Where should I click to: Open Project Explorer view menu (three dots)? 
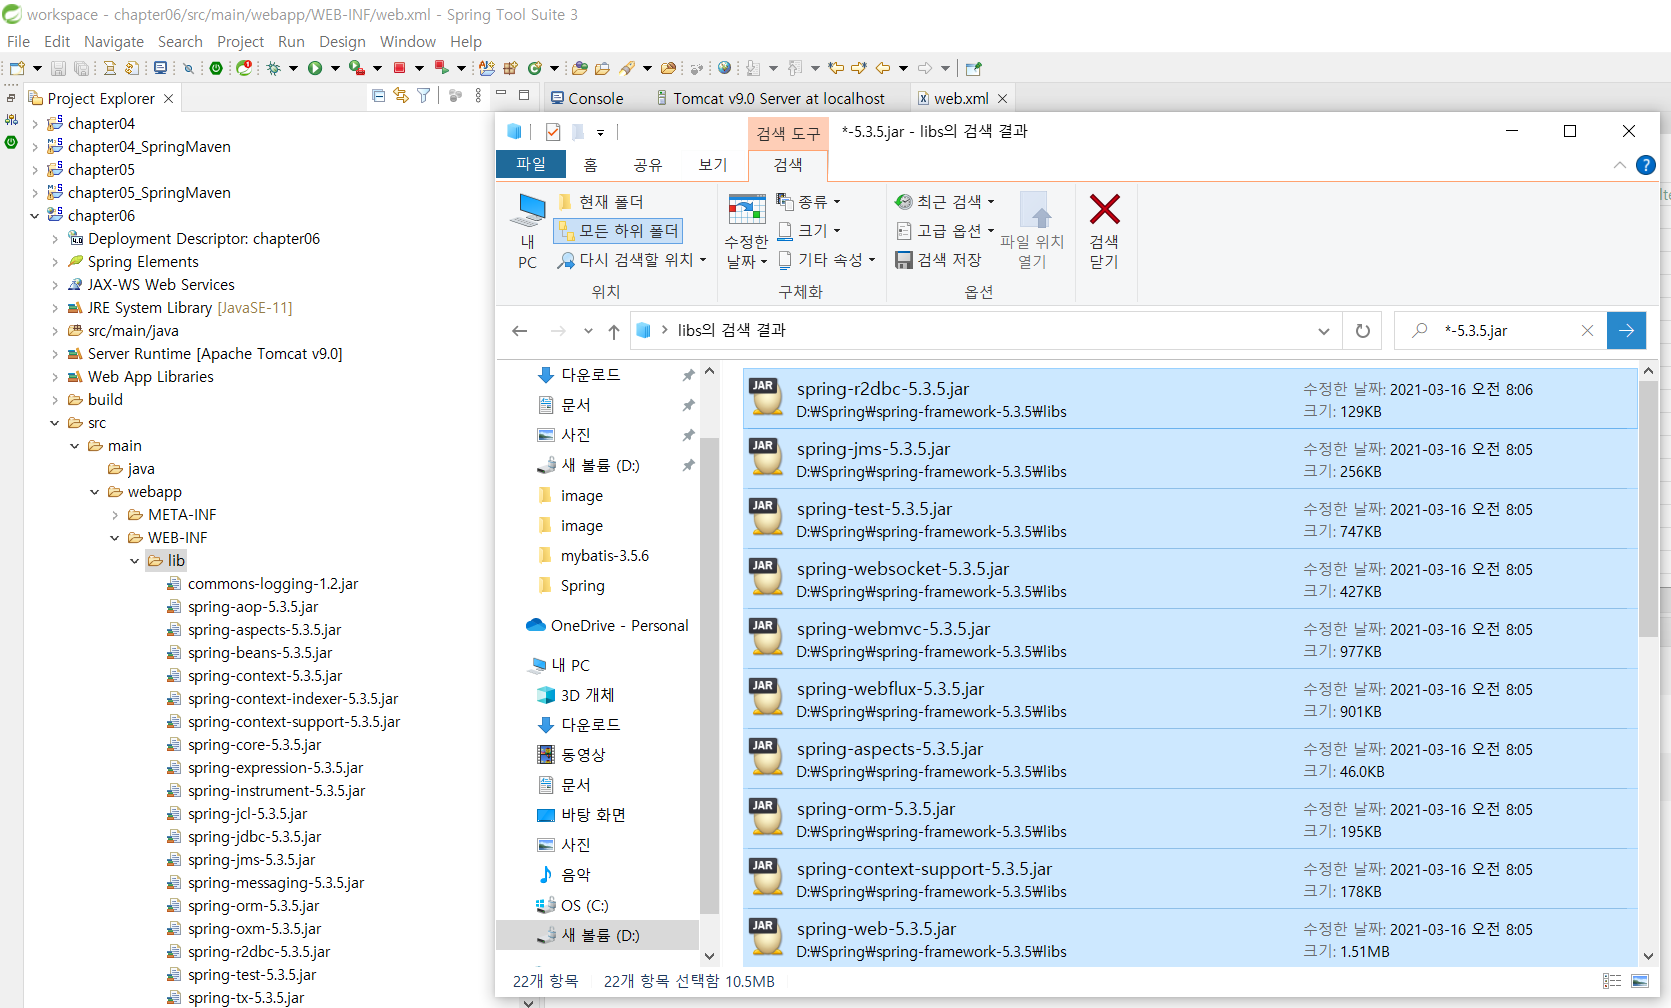(x=478, y=96)
